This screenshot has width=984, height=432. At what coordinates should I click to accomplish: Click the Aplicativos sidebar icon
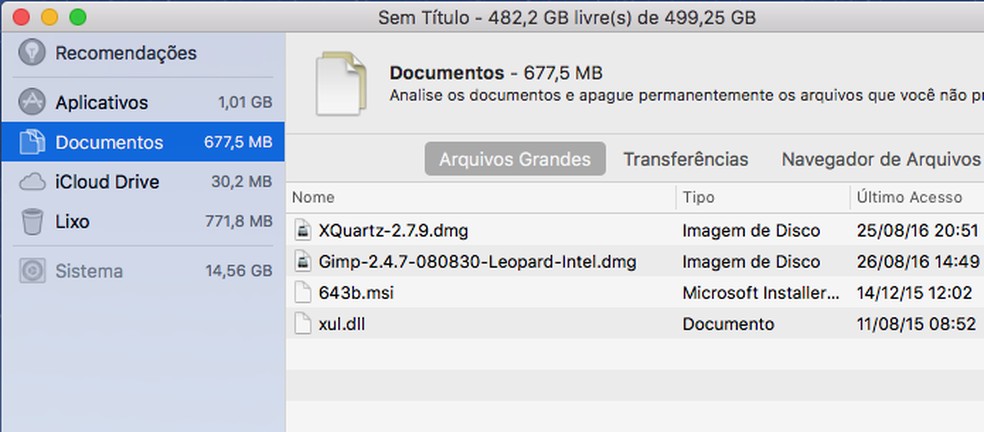coord(32,102)
